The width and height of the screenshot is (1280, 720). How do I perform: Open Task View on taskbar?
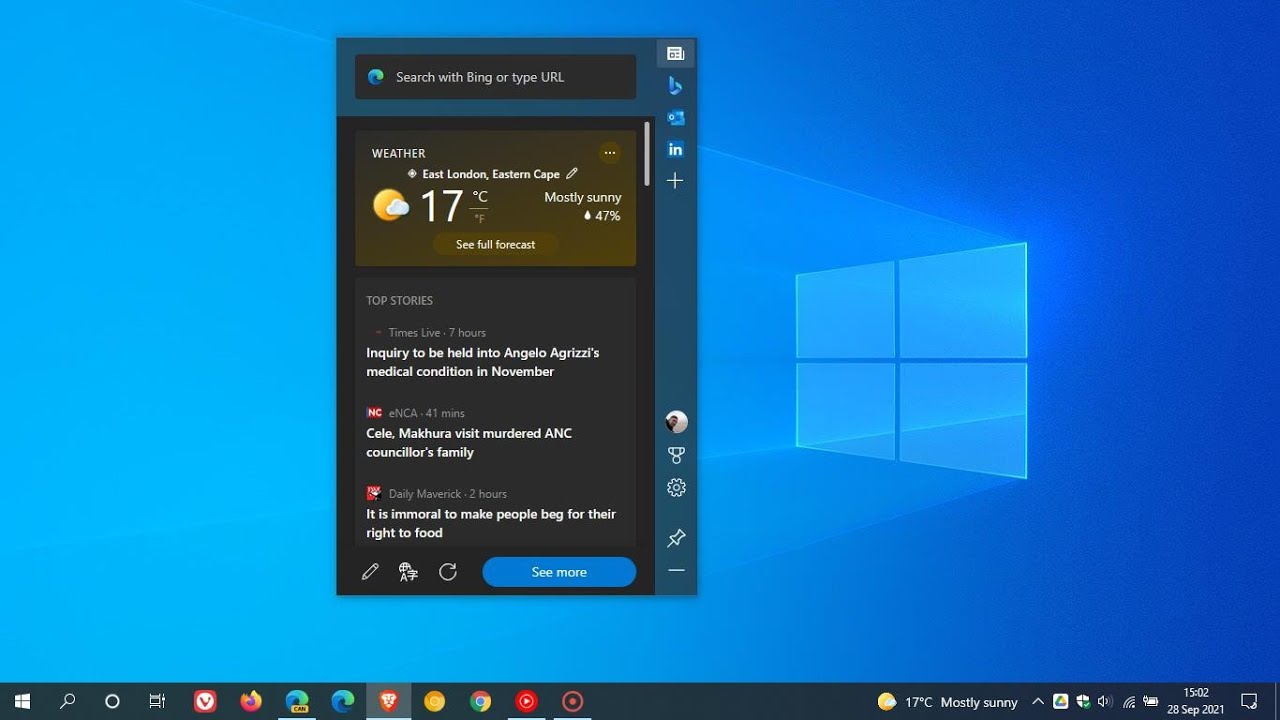coord(157,701)
